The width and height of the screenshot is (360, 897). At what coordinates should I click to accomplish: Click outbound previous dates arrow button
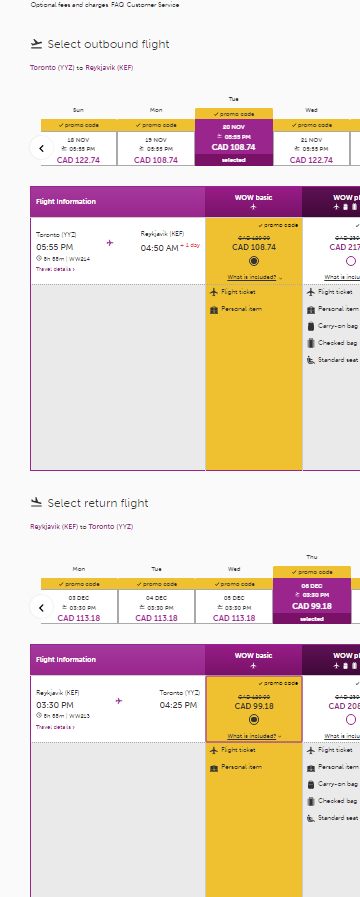41,149
